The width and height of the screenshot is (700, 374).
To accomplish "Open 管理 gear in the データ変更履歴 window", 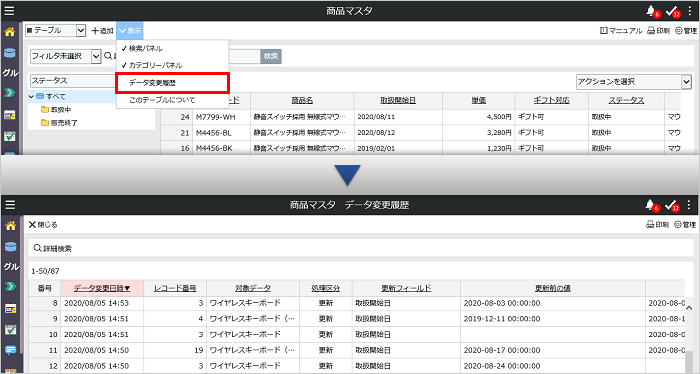I will coord(685,224).
